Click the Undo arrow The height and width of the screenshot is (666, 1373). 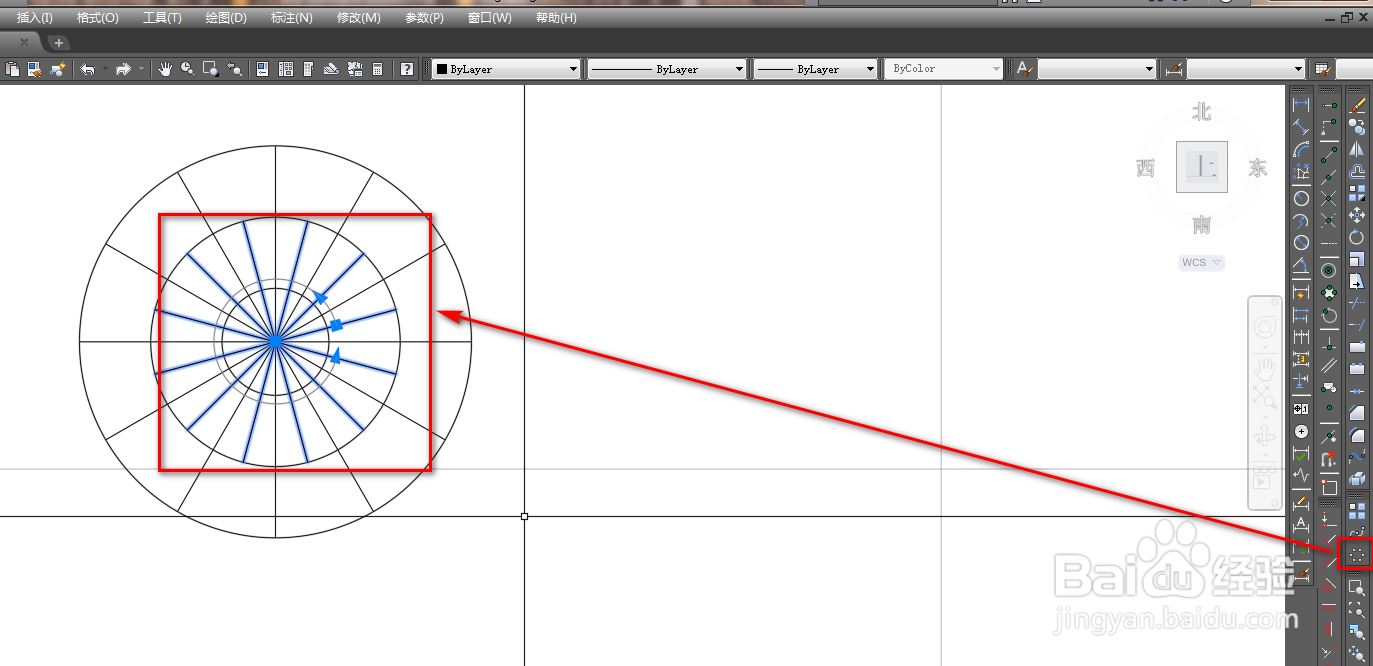[88, 69]
